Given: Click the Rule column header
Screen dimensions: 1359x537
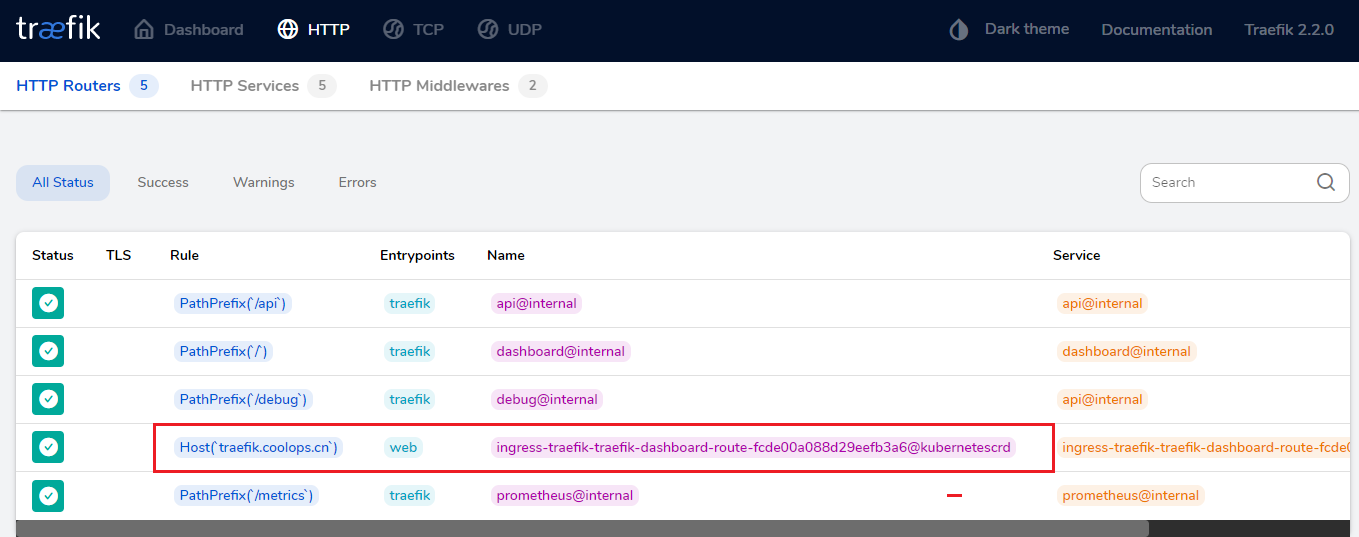Looking at the screenshot, I should [x=184, y=255].
